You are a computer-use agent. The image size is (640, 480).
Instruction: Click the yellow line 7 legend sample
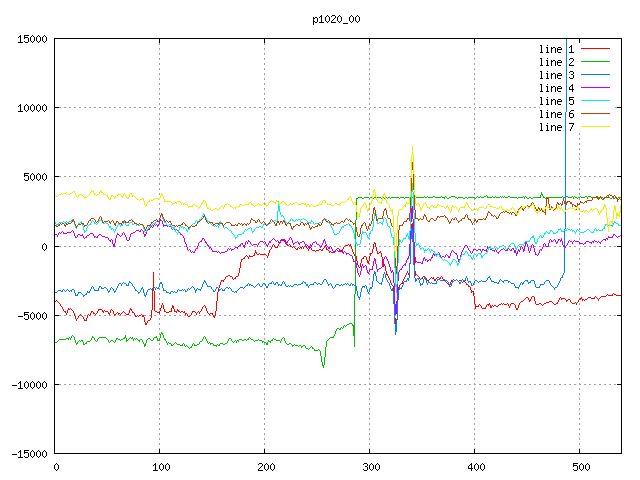[596, 127]
